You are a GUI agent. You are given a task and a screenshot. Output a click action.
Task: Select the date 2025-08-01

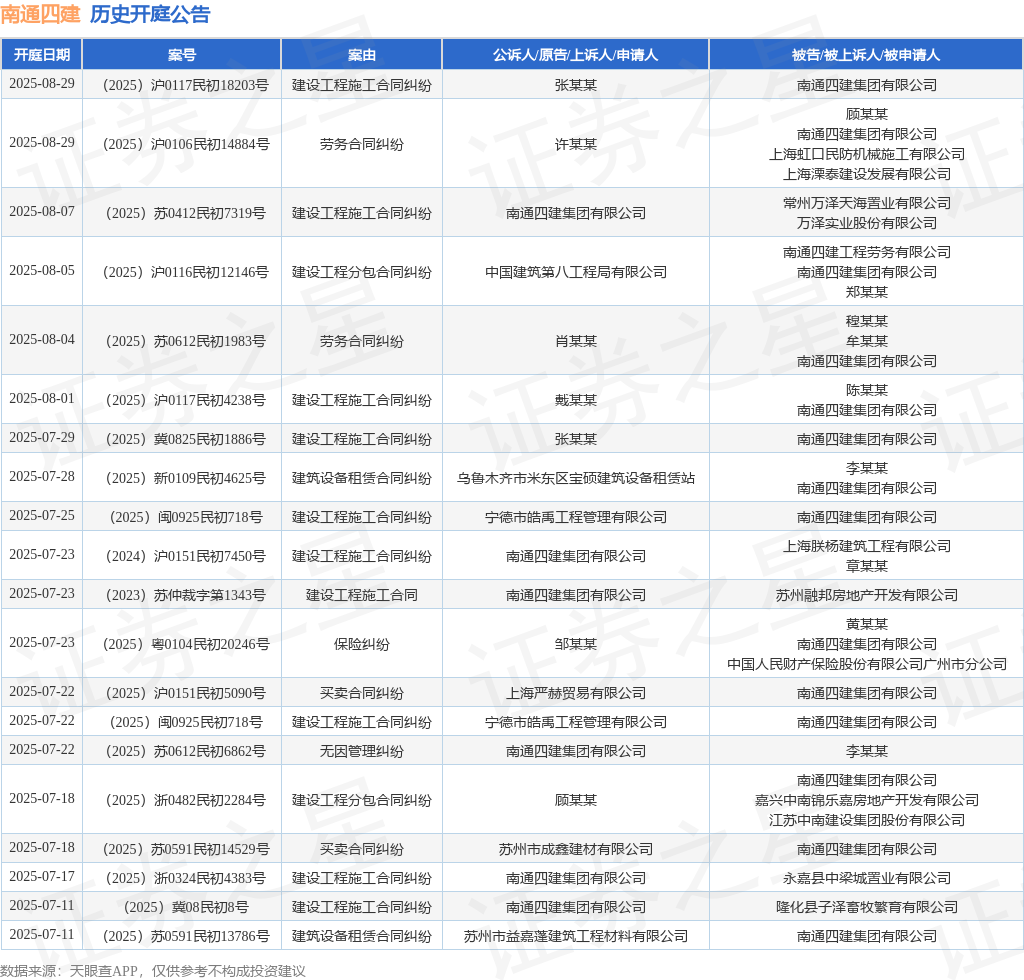pos(42,398)
